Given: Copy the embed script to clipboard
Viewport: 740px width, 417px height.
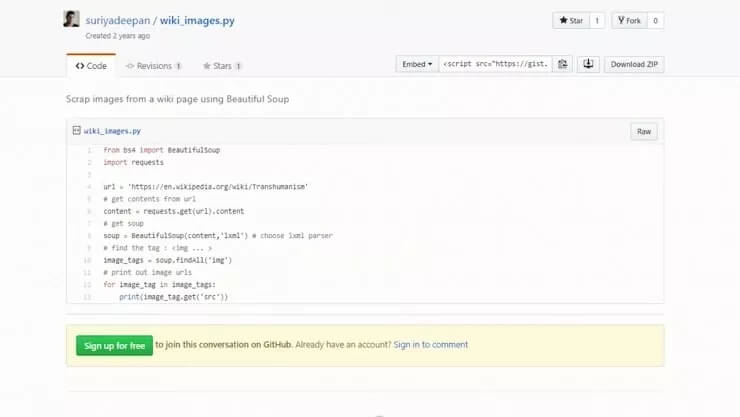Looking at the screenshot, I should pos(563,65).
